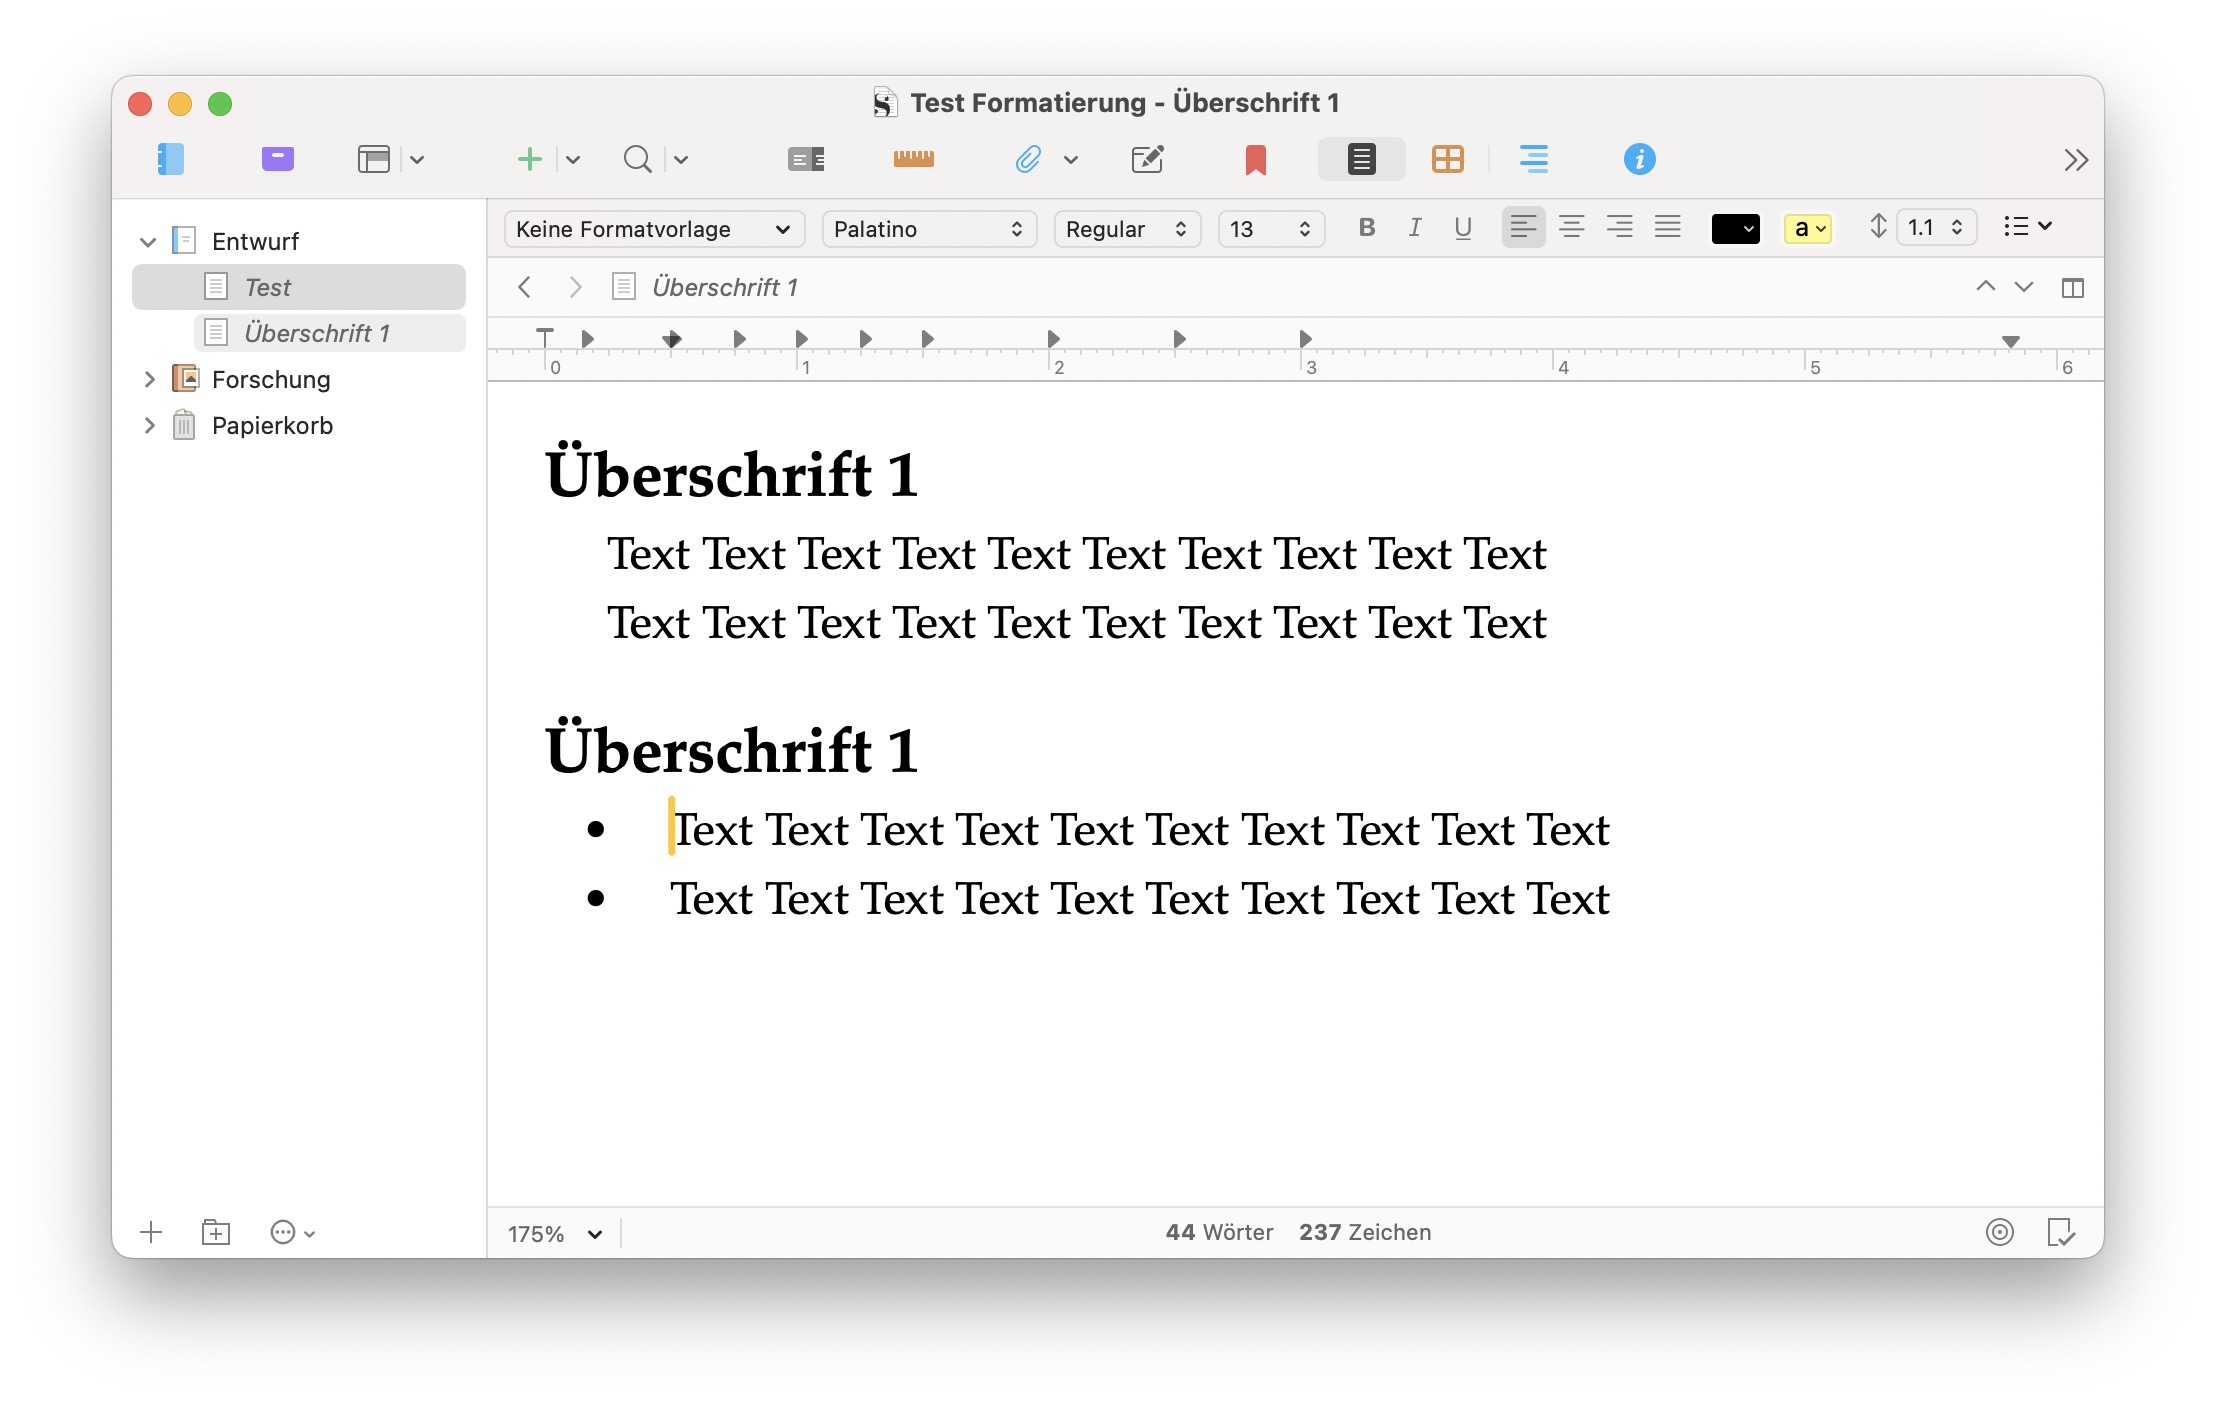Click the word count in footer
This screenshot has width=2216, height=1406.
[1219, 1232]
